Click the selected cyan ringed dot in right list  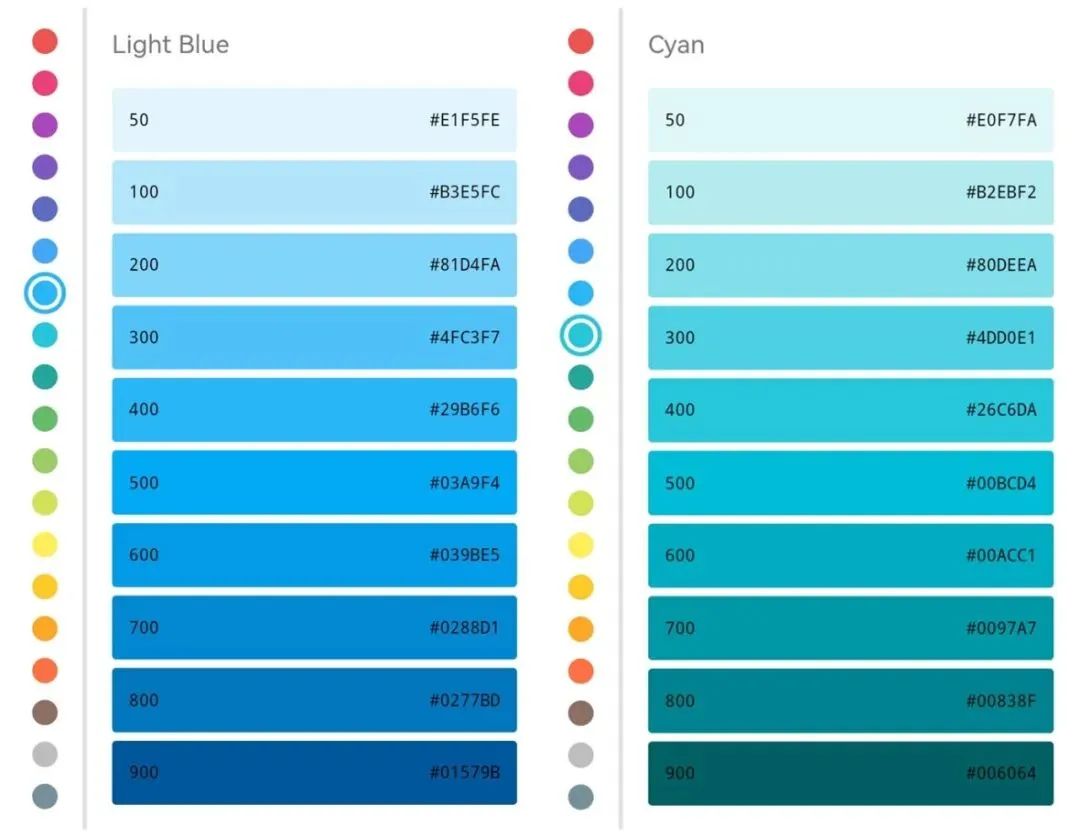click(581, 335)
